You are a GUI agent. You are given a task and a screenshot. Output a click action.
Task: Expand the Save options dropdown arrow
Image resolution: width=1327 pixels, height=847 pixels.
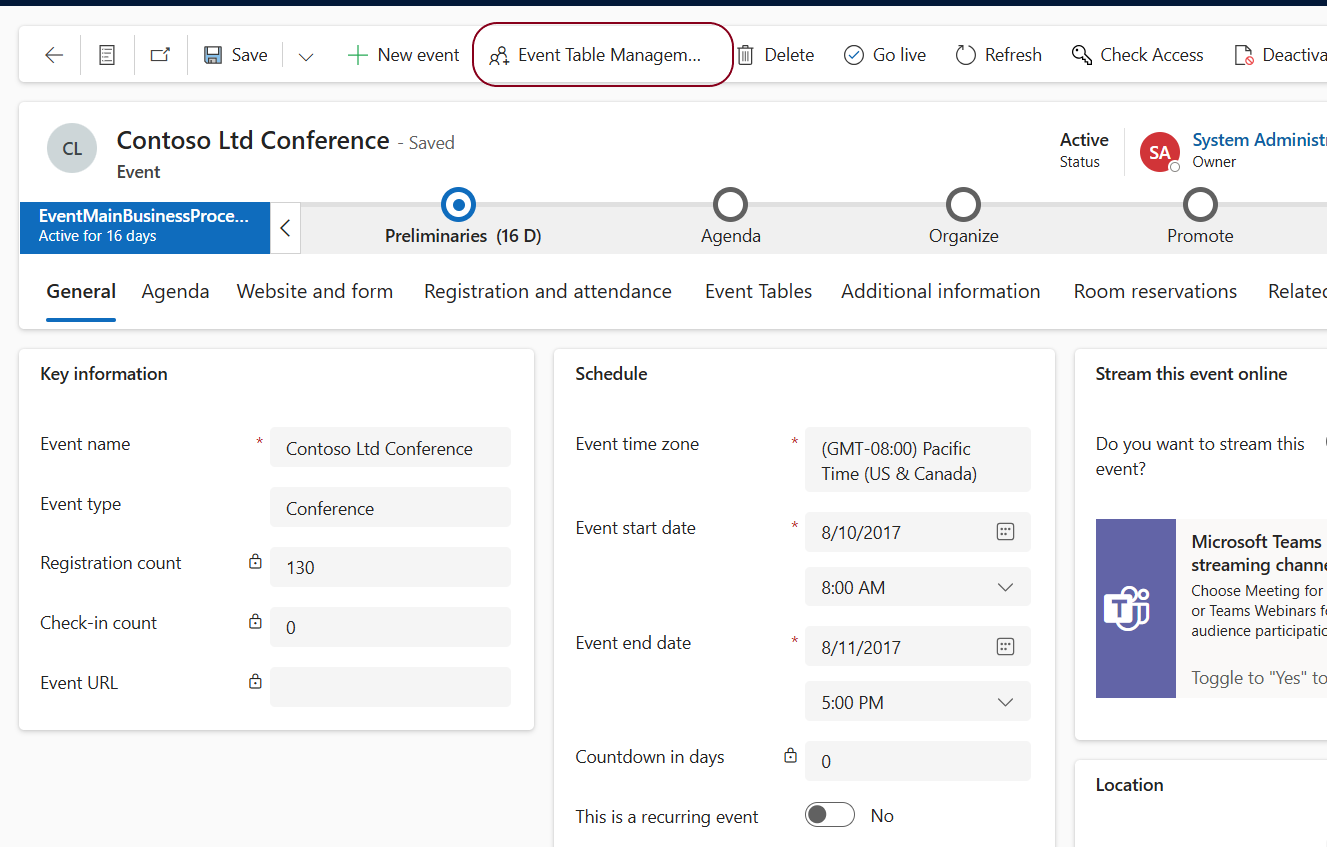(x=306, y=56)
